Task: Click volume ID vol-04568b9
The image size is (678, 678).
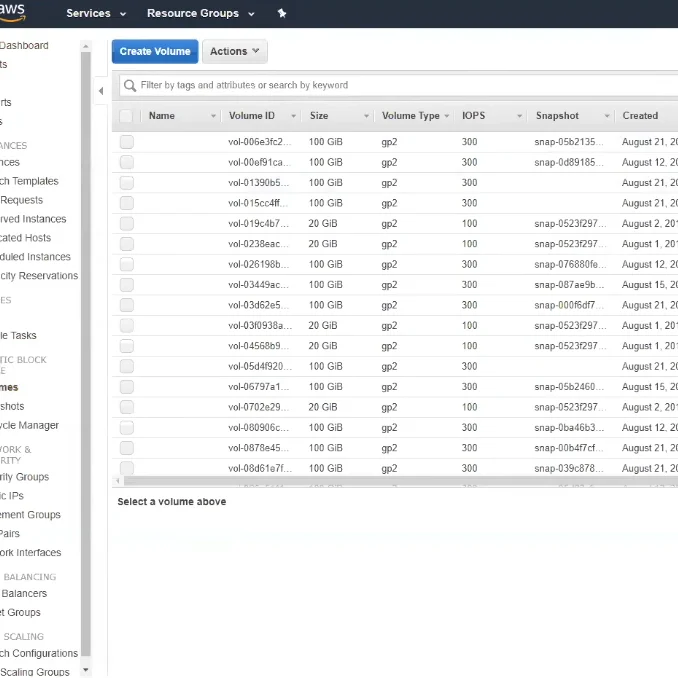Action: [259, 346]
